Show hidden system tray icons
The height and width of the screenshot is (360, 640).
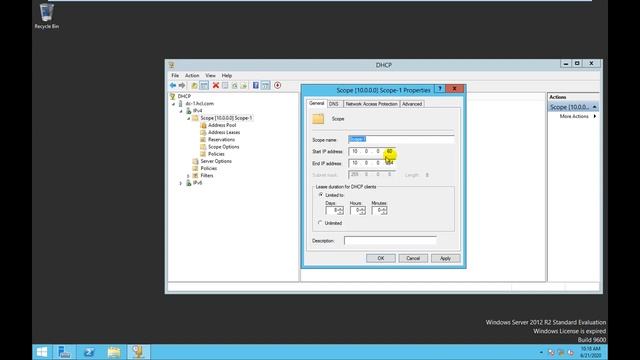tap(541, 352)
